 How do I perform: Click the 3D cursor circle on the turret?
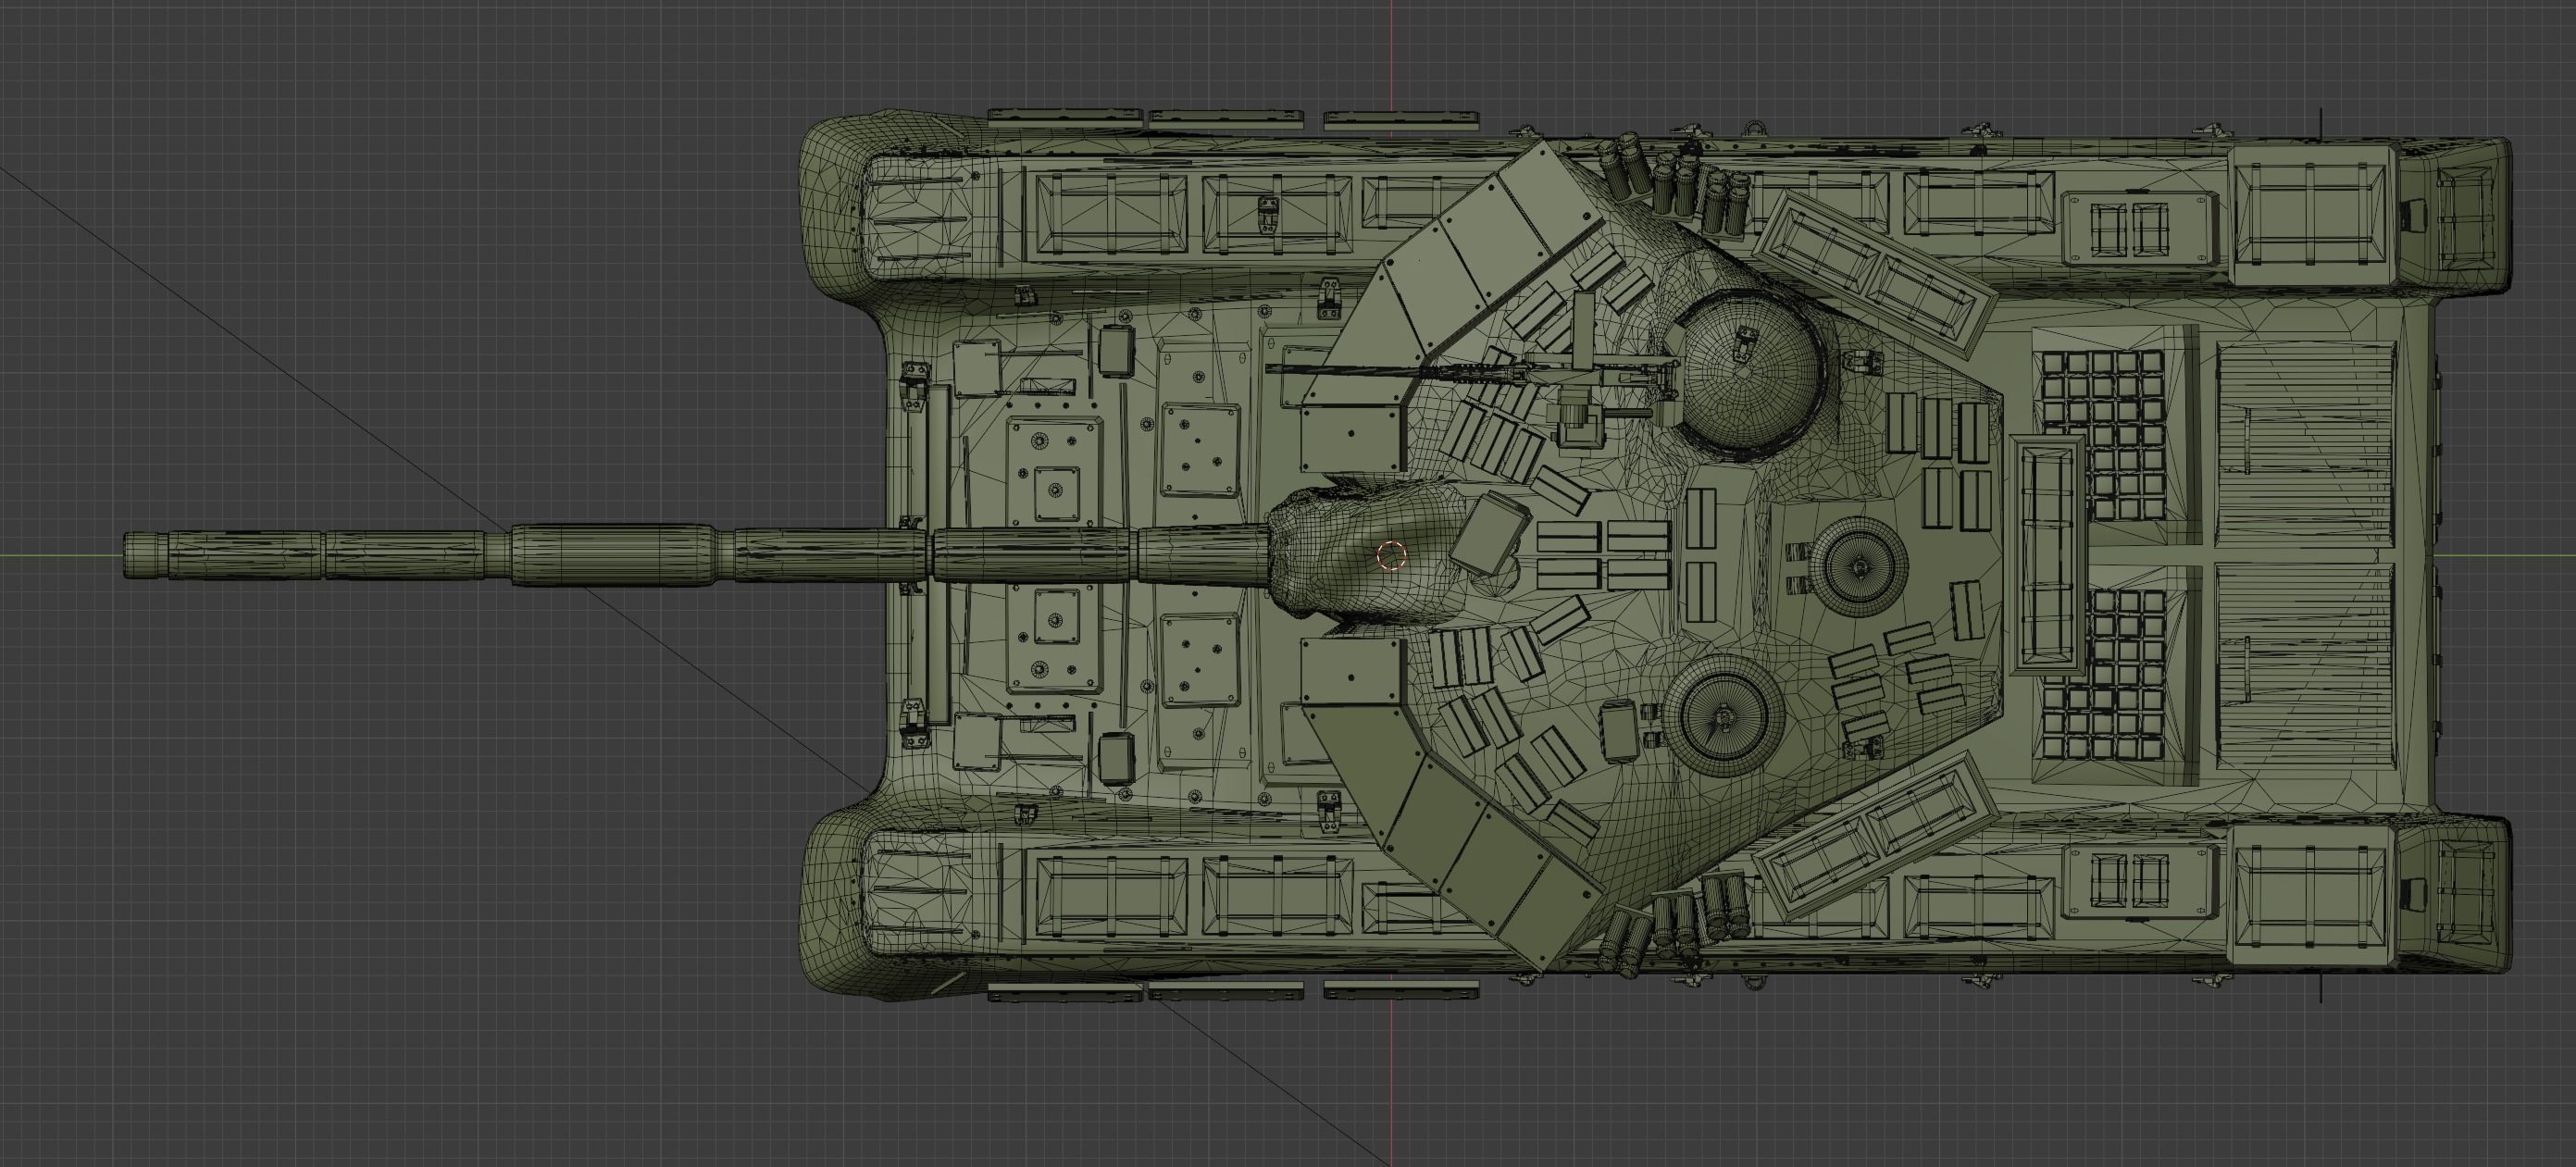1391,556
